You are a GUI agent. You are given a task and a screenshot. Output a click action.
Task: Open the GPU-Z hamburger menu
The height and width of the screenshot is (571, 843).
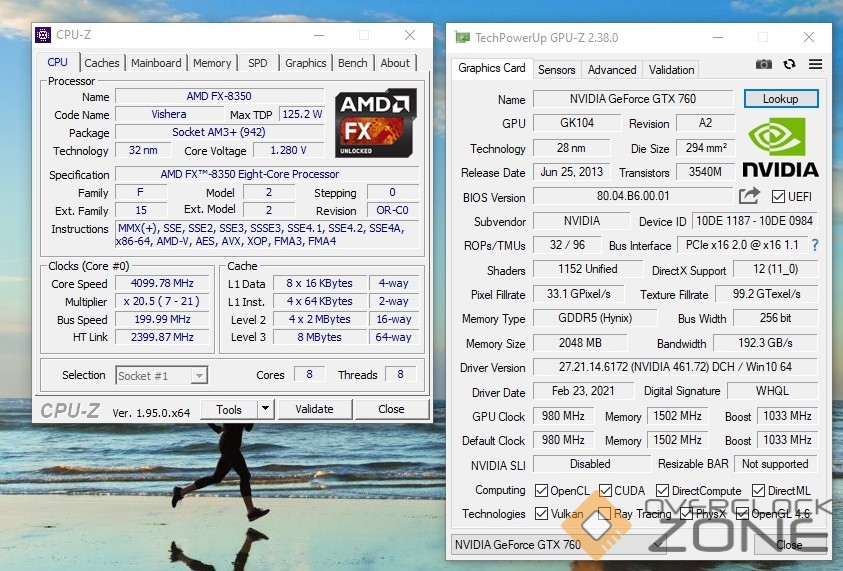click(x=815, y=64)
